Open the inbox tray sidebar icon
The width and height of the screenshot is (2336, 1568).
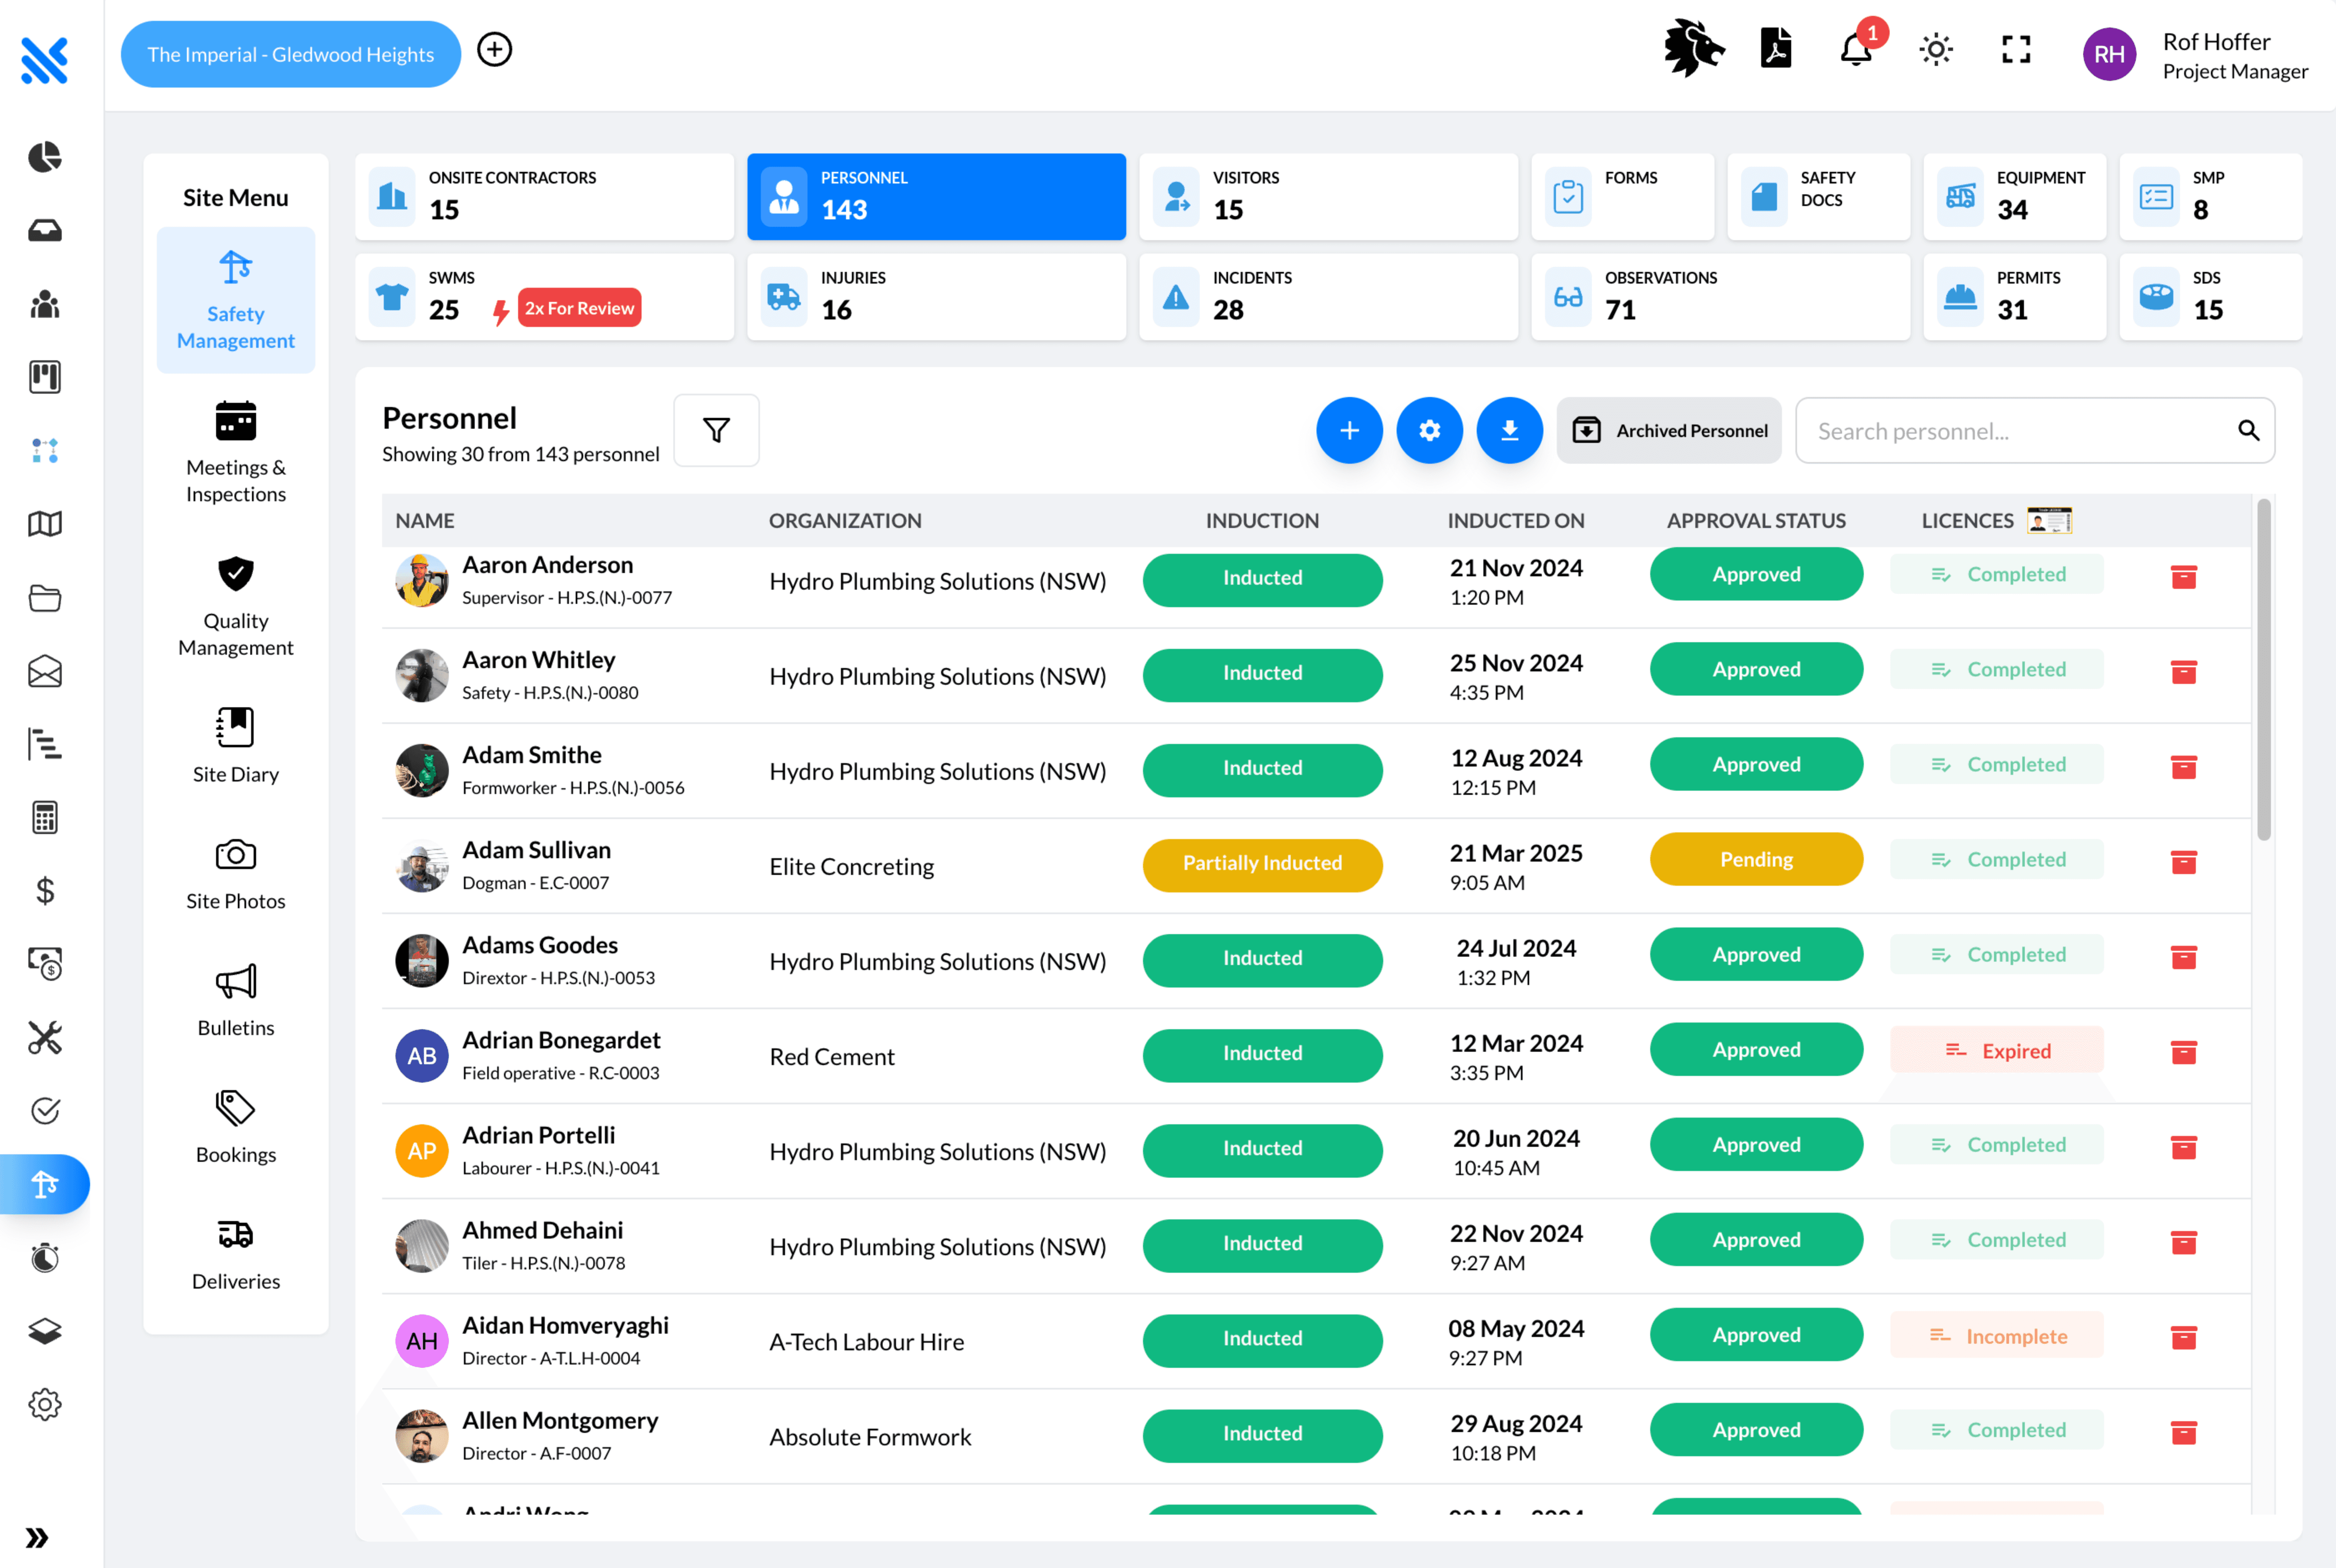click(45, 231)
